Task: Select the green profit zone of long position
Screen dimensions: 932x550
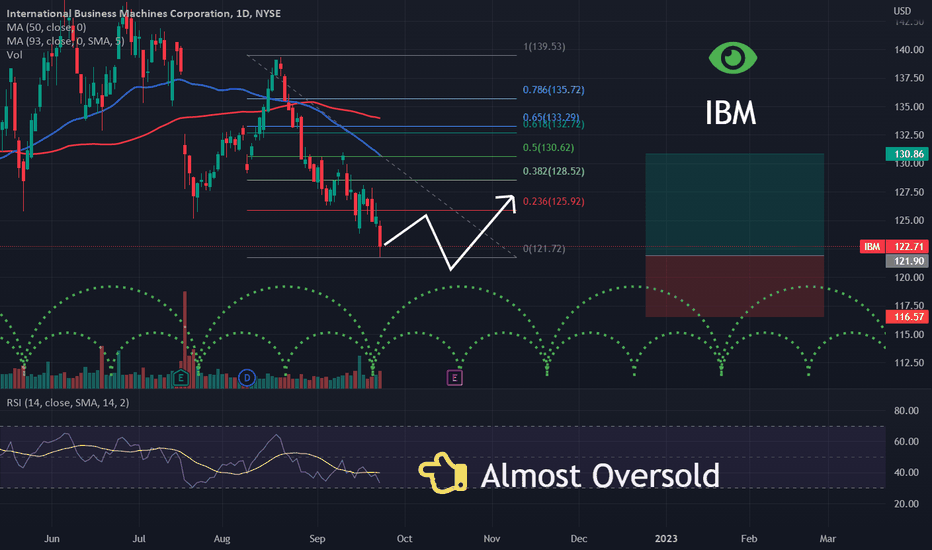Action: (735, 205)
